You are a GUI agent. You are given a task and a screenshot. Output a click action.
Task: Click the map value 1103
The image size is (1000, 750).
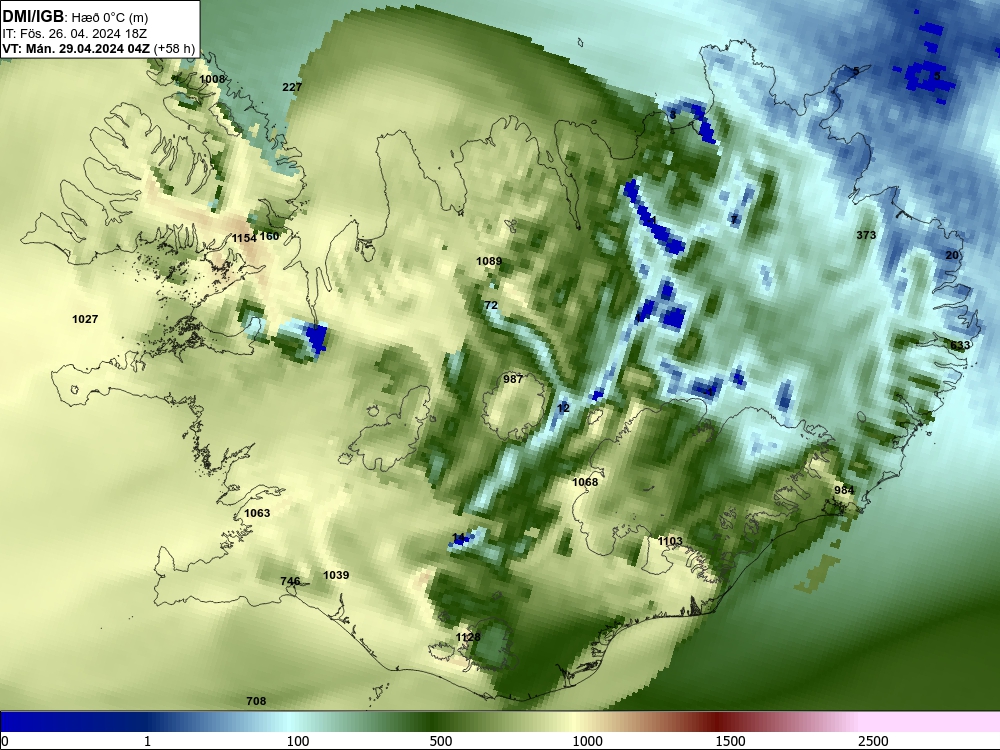(670, 541)
